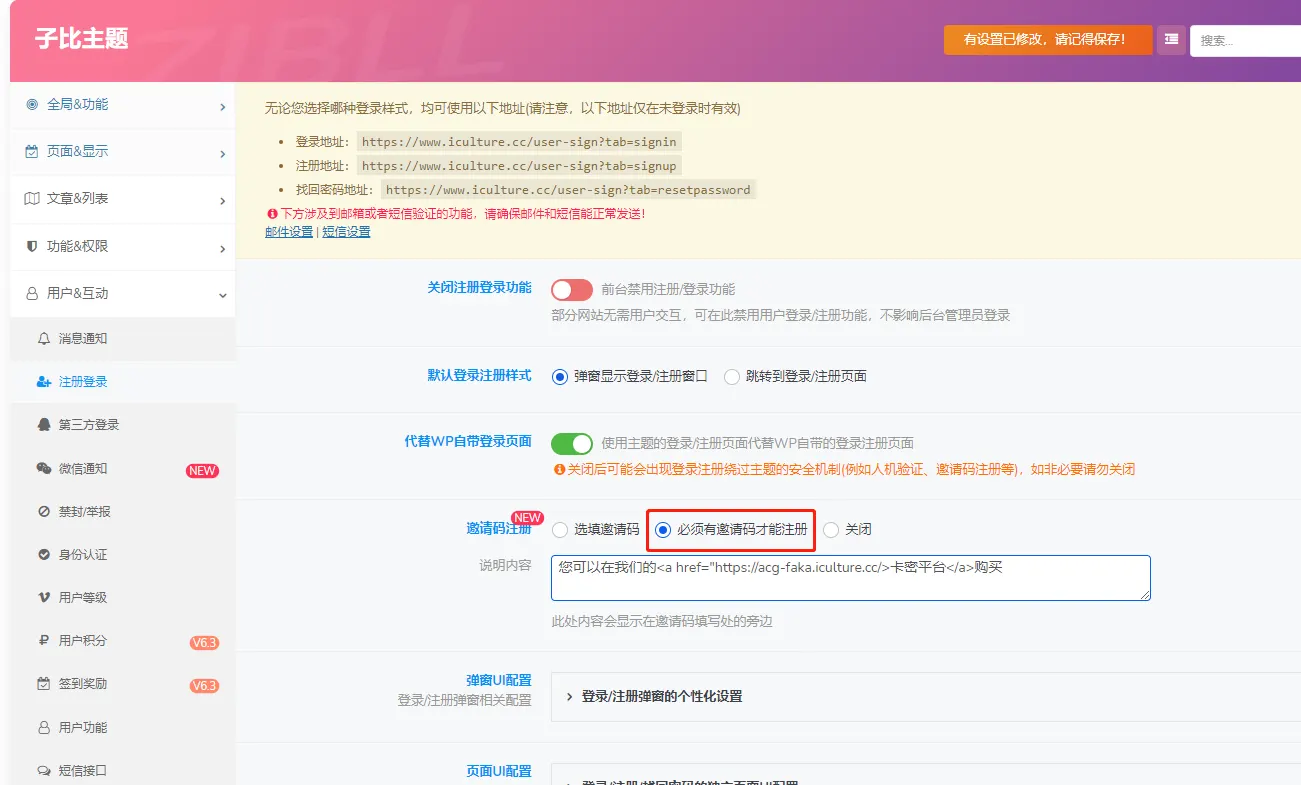Open the 第三方登录 submenu item
Viewport: 1301px width, 785px height.
(123, 425)
